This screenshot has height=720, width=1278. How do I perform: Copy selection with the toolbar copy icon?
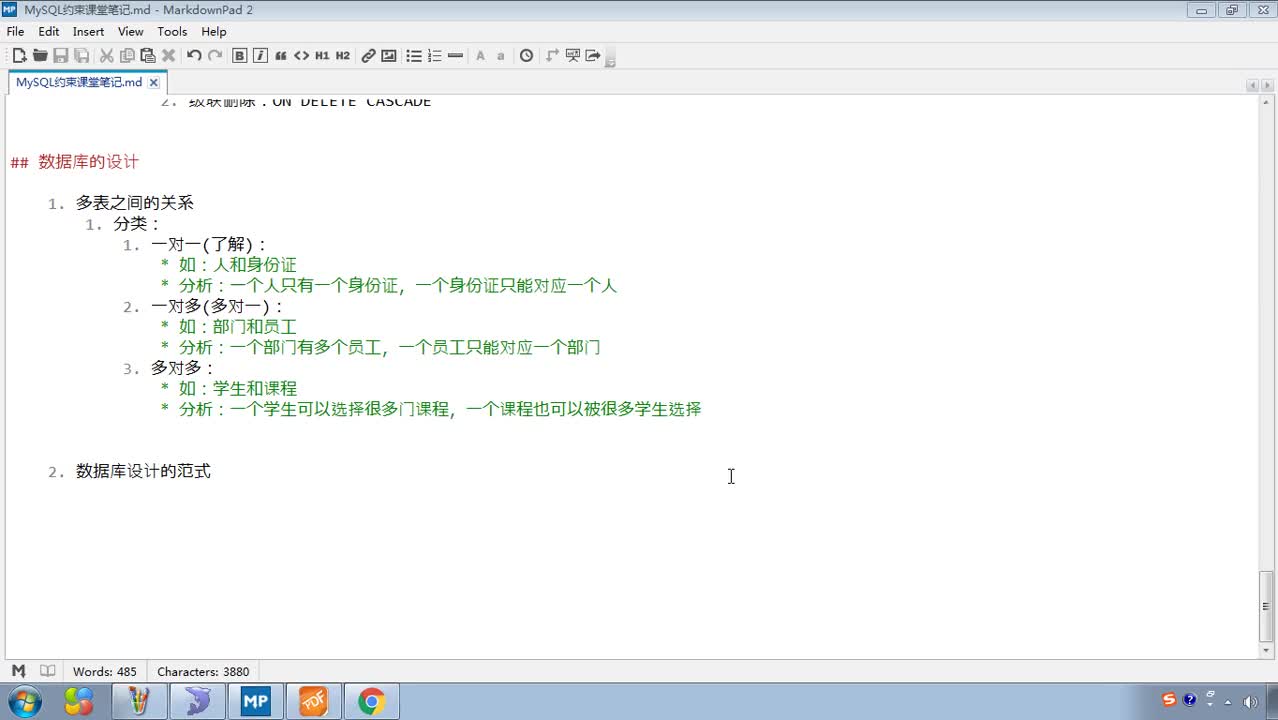pyautogui.click(x=127, y=56)
